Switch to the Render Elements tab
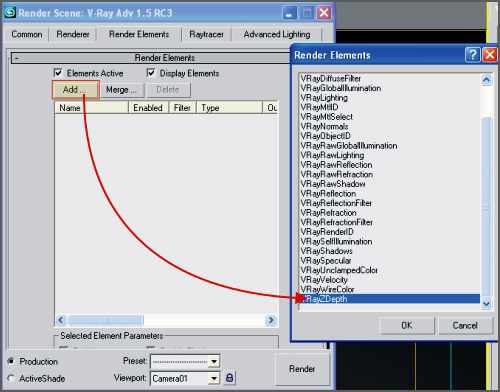The image size is (500, 392). [139, 34]
